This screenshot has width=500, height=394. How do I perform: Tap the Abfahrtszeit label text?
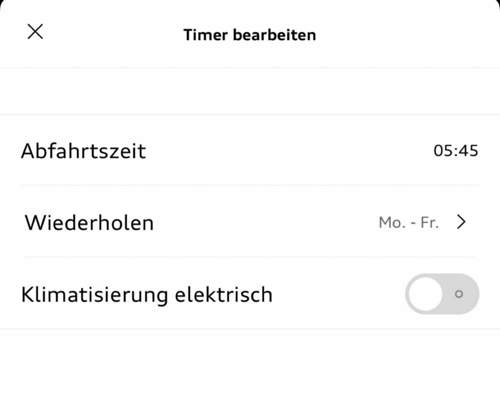pyautogui.click(x=83, y=151)
